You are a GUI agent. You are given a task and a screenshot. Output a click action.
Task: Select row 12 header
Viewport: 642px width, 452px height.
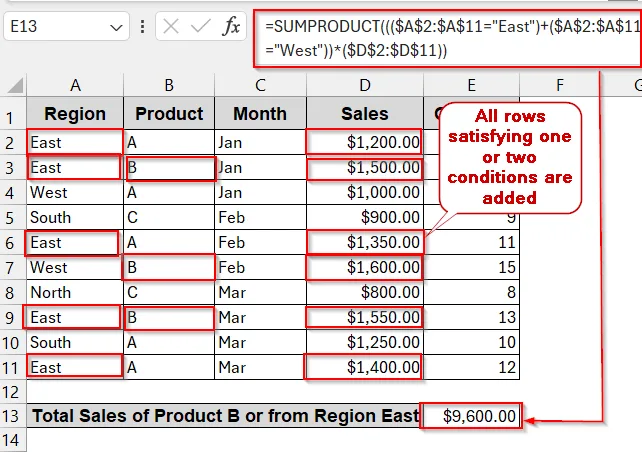click(13, 392)
